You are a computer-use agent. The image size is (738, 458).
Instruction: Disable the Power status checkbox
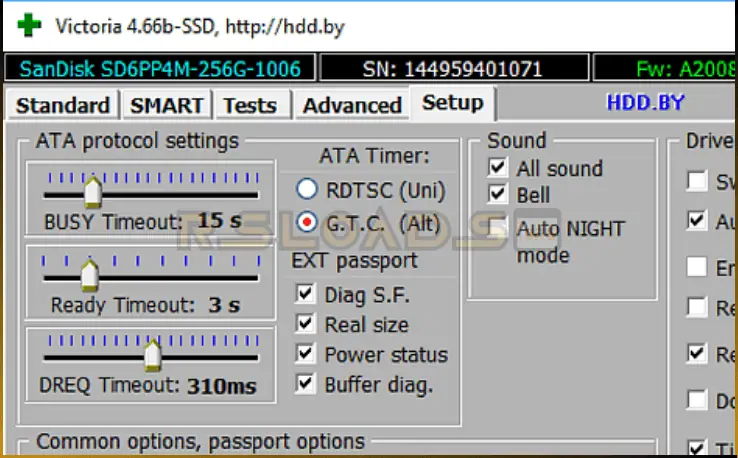click(x=306, y=354)
